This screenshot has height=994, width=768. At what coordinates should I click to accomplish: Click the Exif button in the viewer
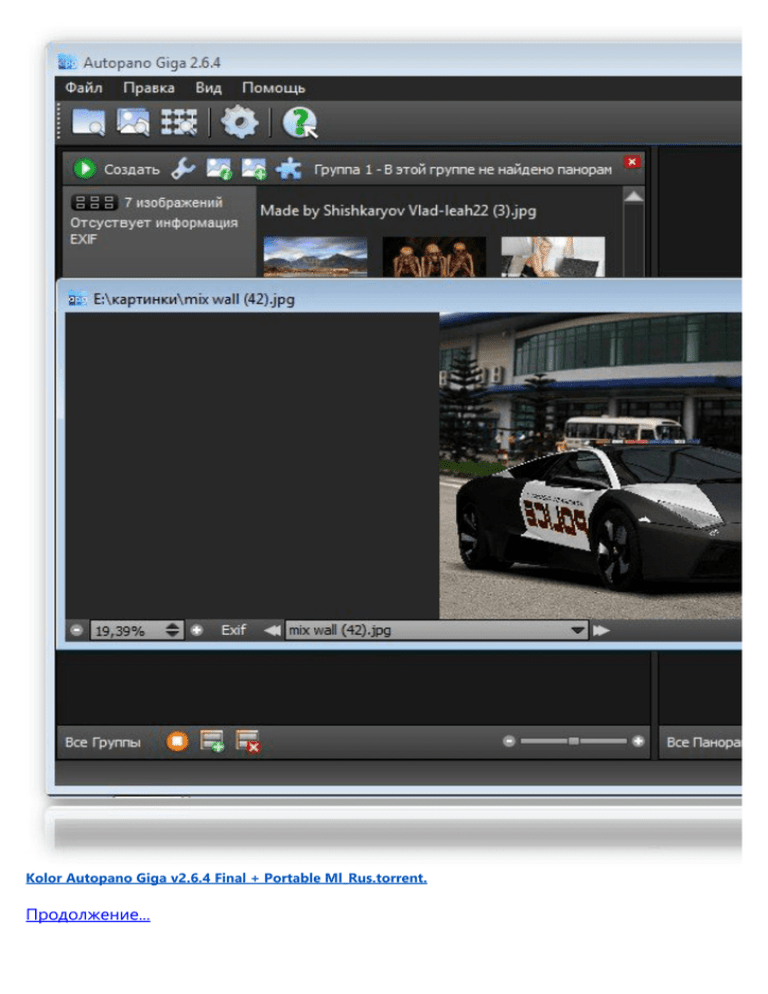[233, 630]
